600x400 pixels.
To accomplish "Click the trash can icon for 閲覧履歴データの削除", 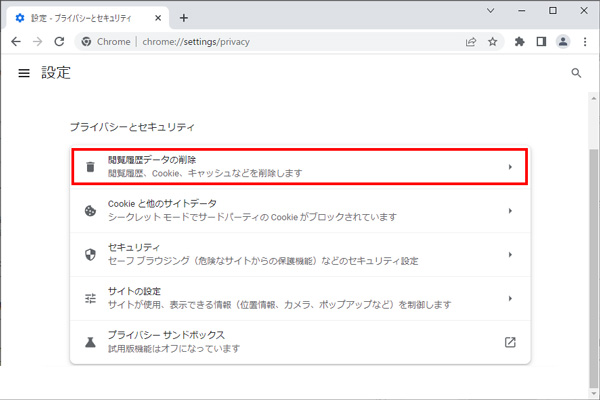I will pyautogui.click(x=90, y=167).
